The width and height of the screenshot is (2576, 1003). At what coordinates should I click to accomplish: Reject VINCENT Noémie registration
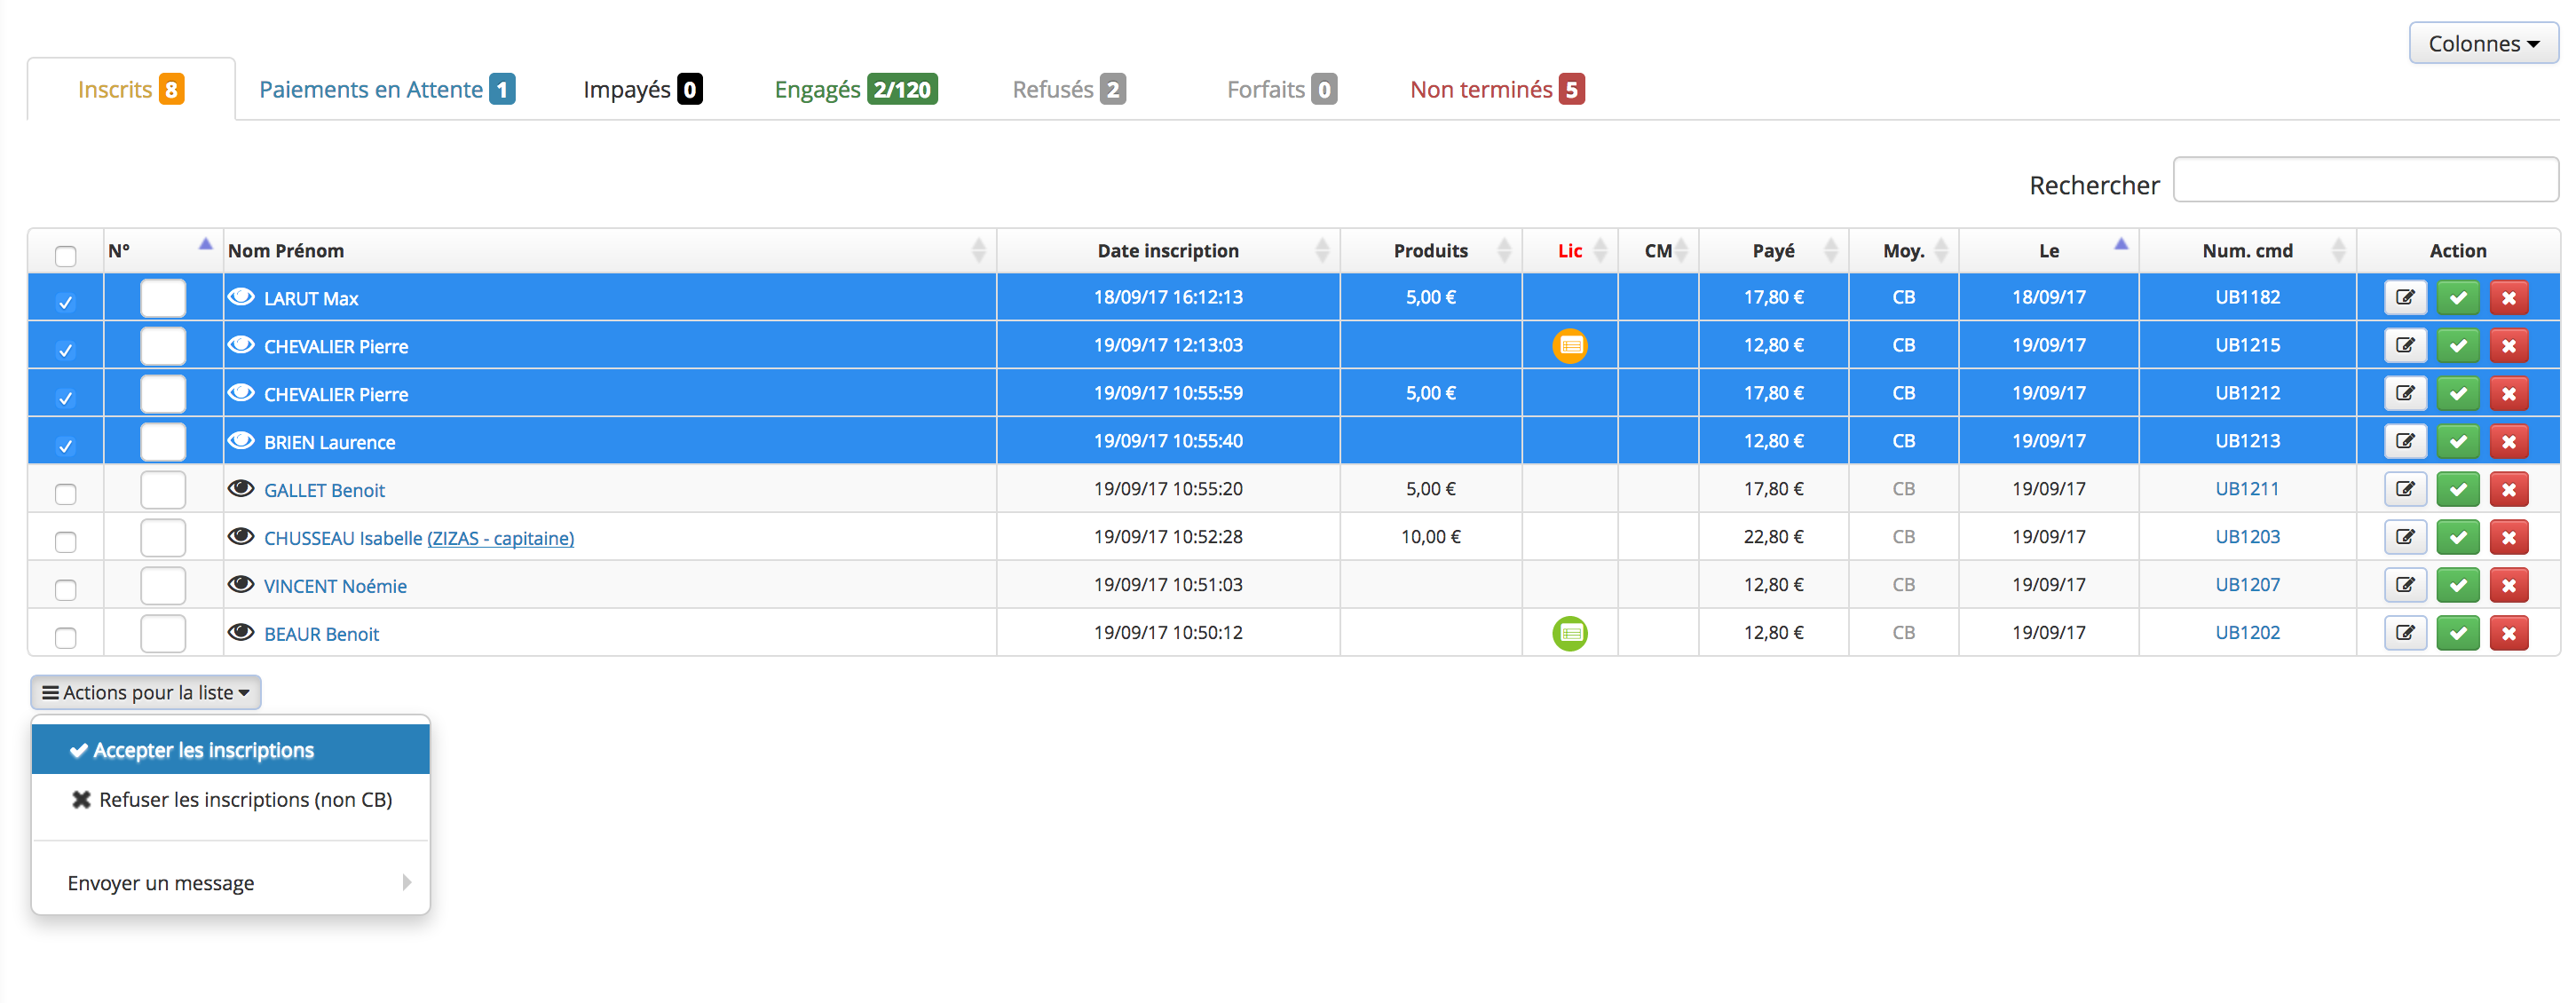[2508, 585]
